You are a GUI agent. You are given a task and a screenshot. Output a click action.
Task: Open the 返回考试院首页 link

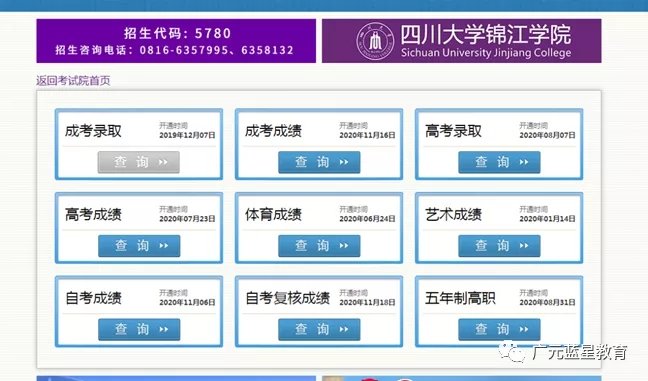(x=73, y=80)
